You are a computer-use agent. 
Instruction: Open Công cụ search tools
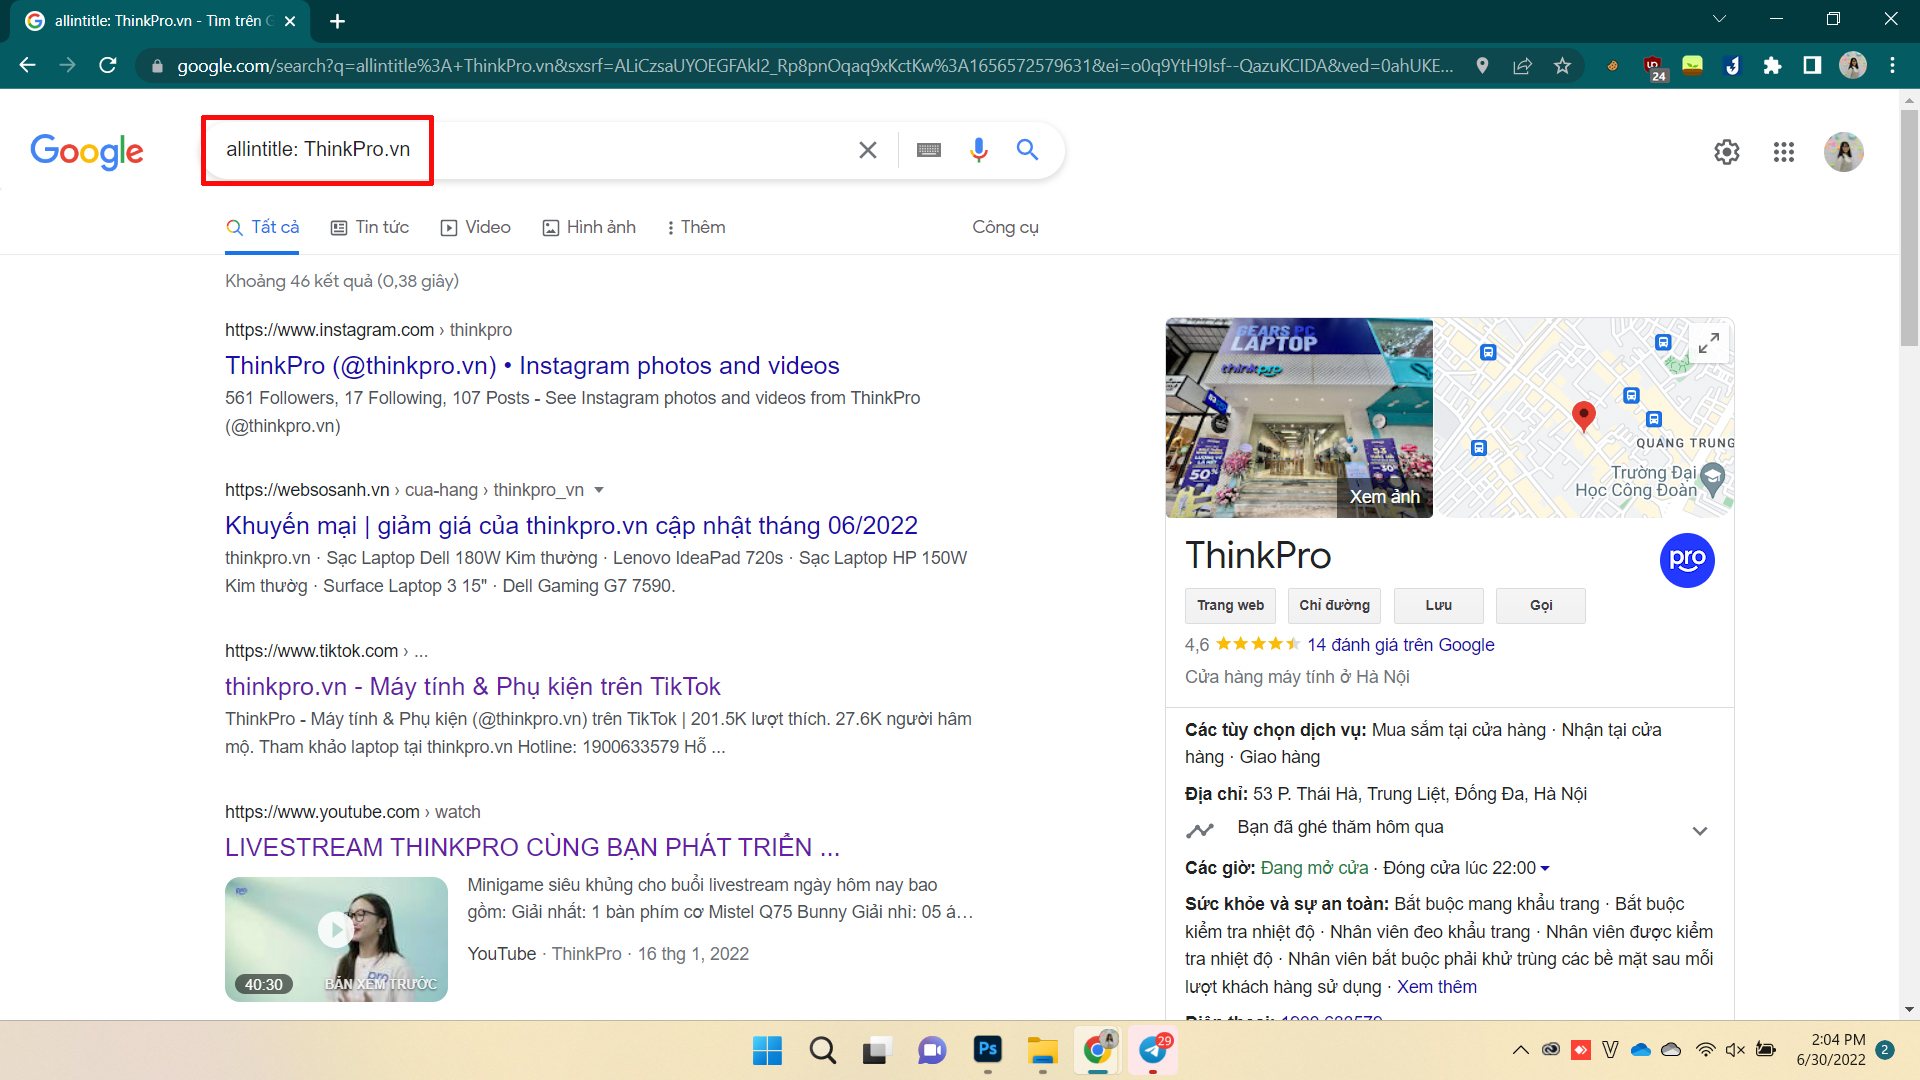(x=1005, y=227)
